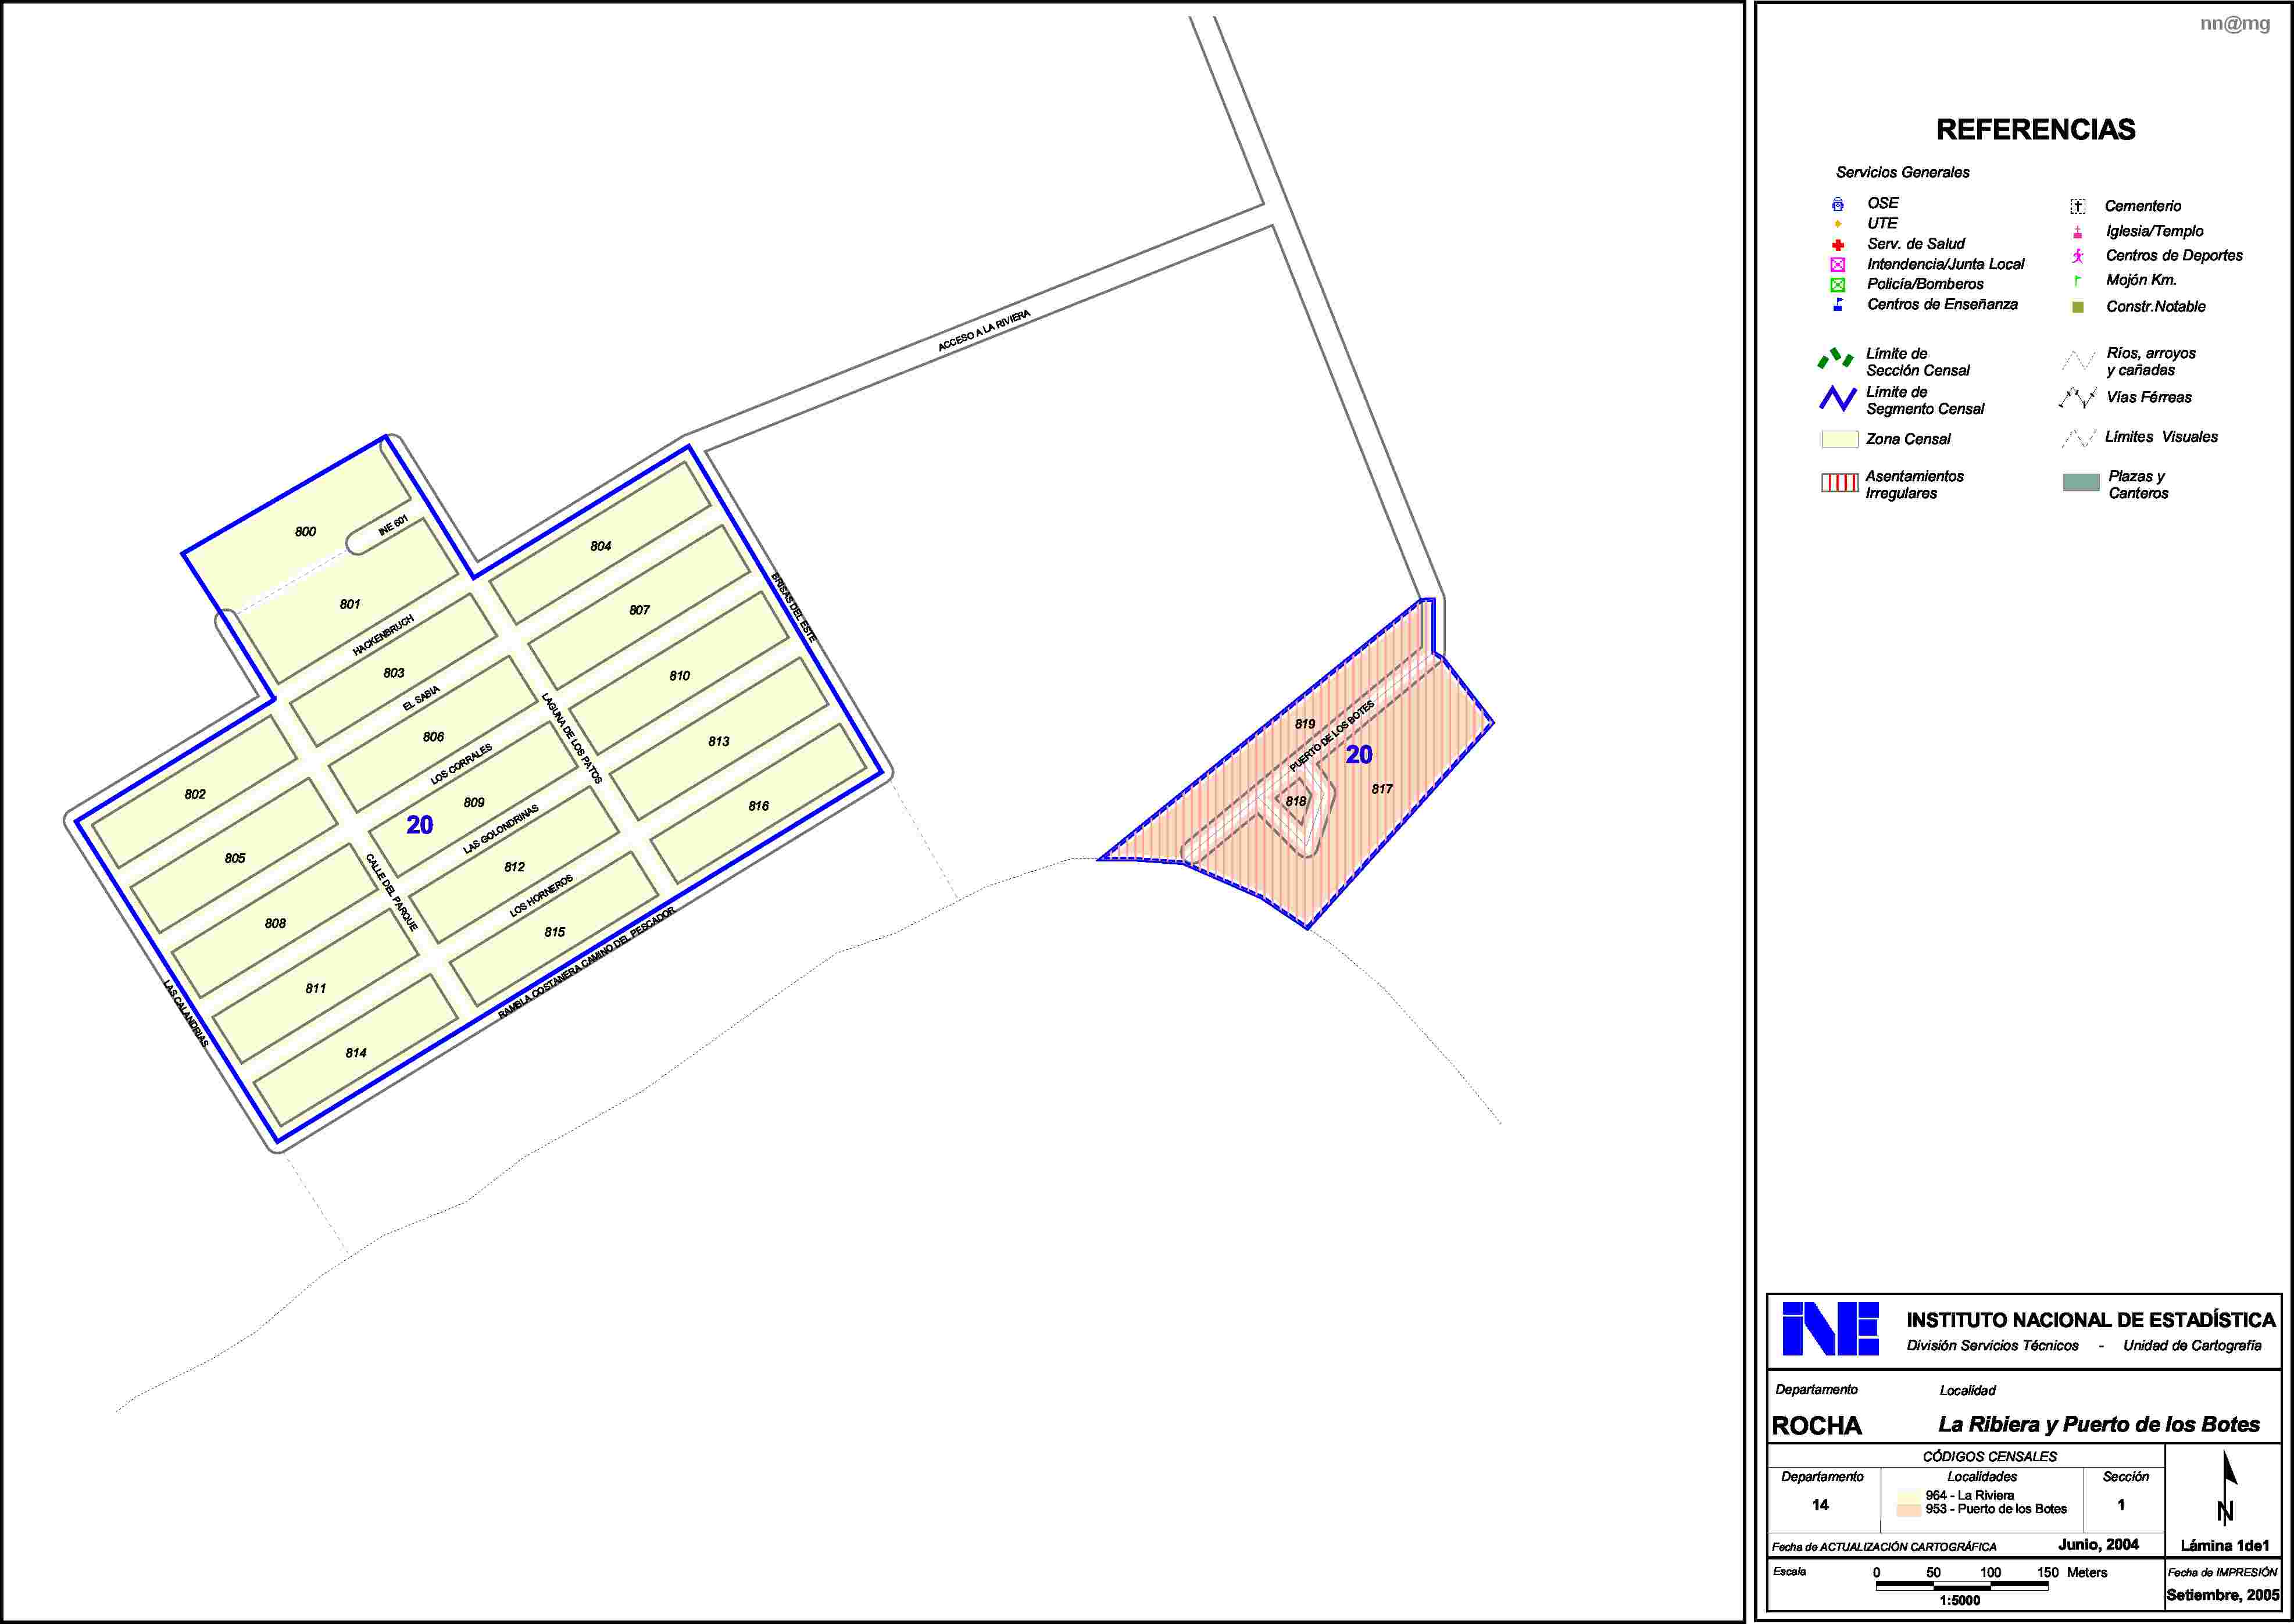This screenshot has width=2294, height=1624.
Task: Click block number 809
Action: [474, 802]
